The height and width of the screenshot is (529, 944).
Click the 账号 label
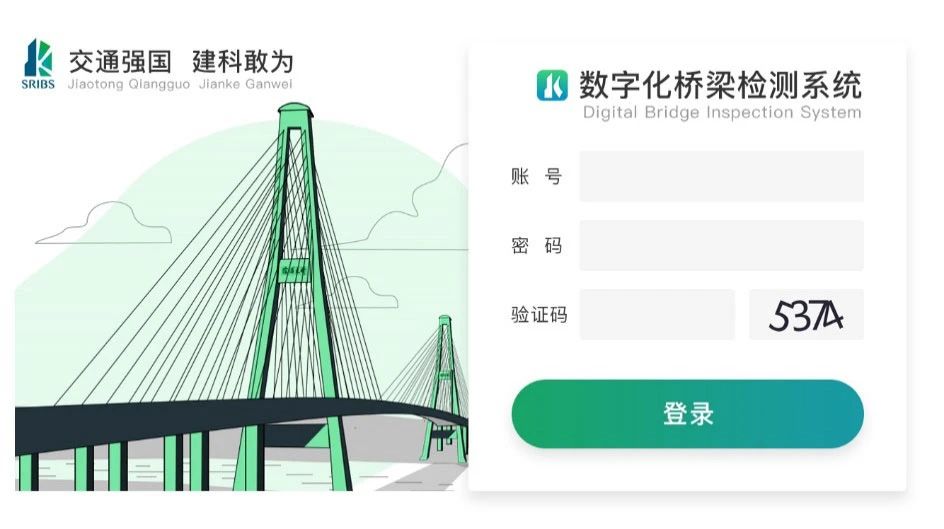point(536,177)
